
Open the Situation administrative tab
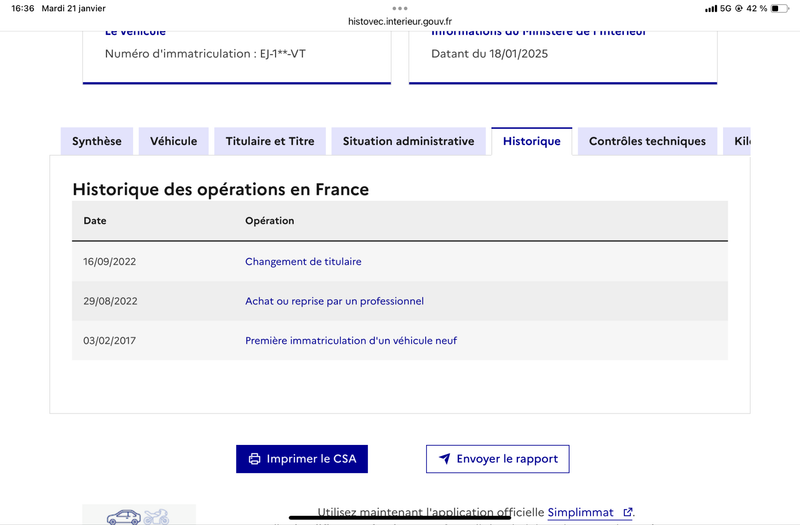(408, 141)
